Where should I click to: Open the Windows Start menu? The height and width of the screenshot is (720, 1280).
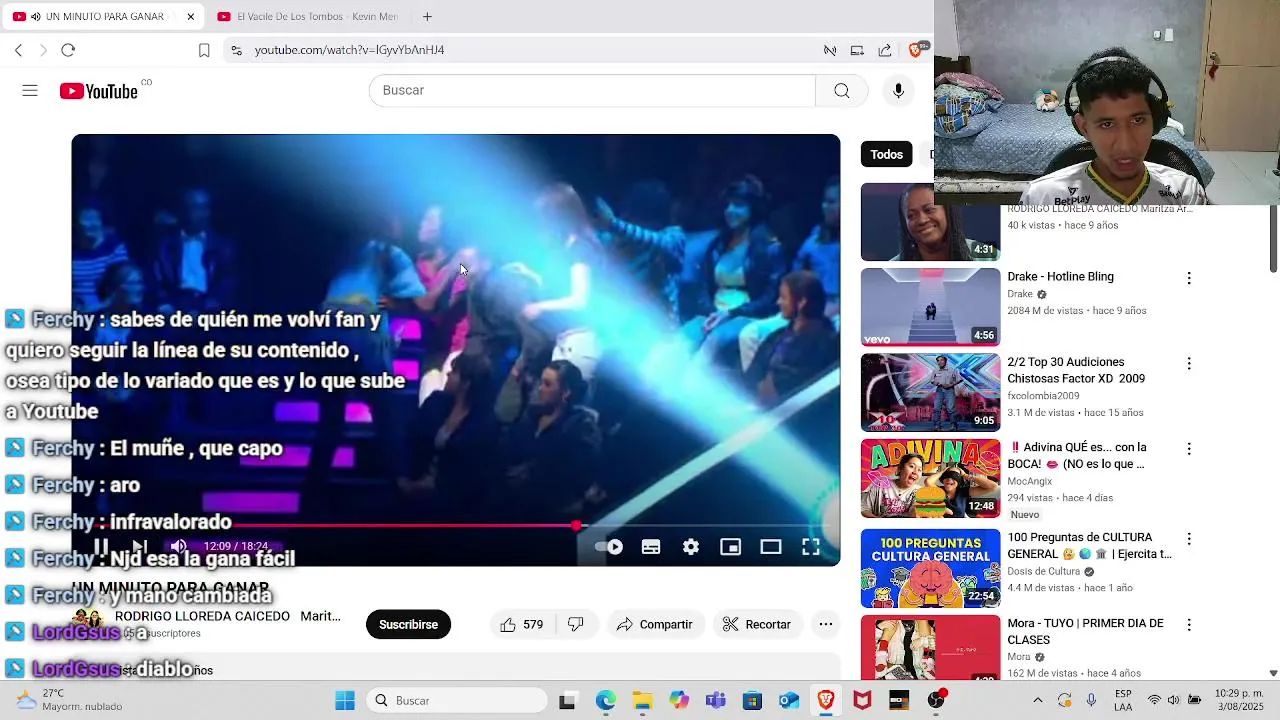pos(345,701)
